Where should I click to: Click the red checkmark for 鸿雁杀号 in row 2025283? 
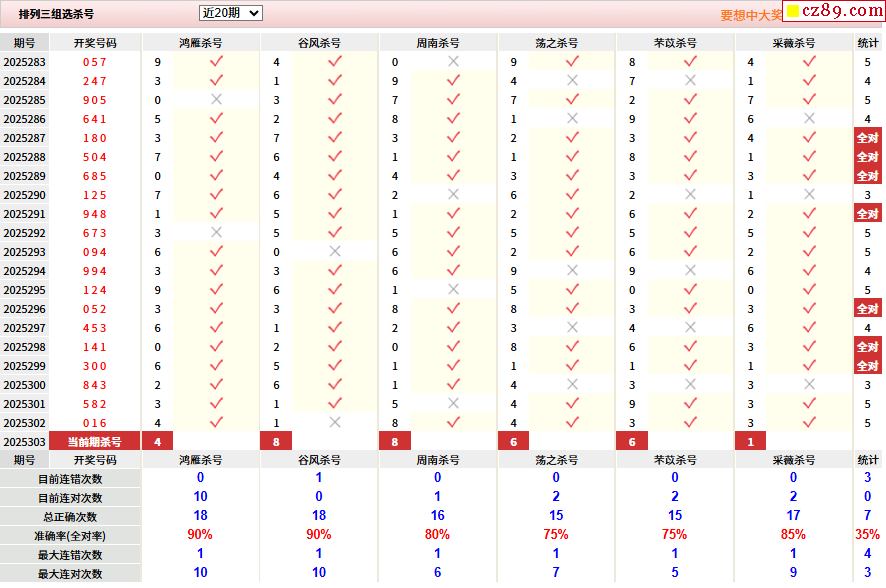click(x=216, y=61)
